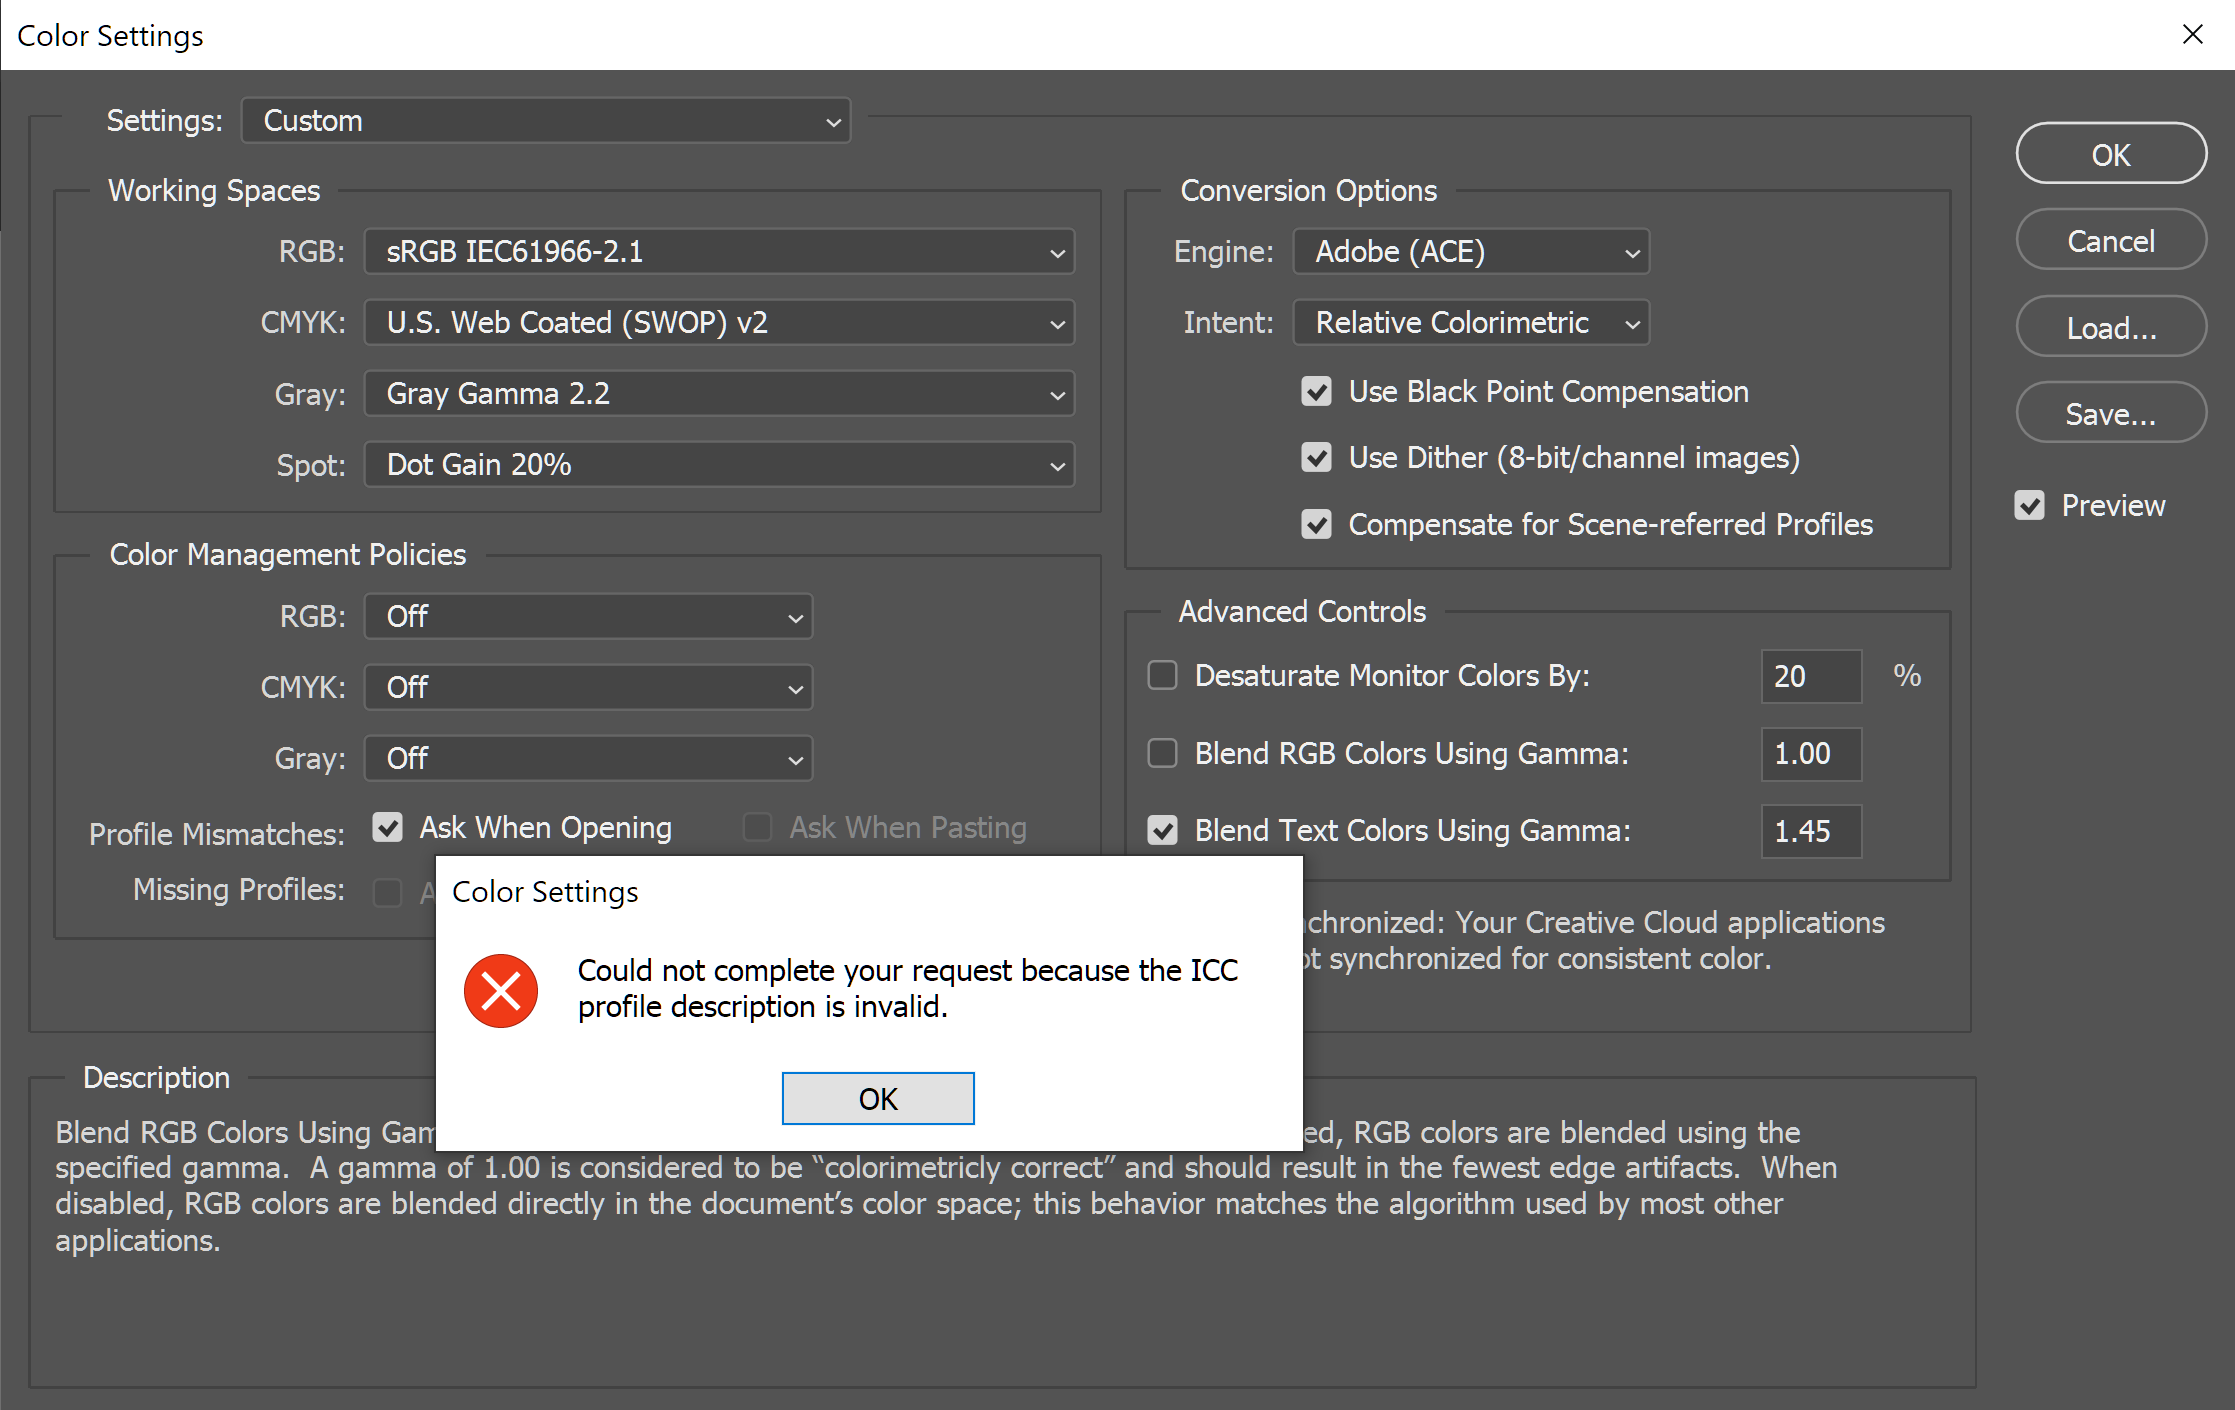Enable Desaturate Monitor Colors By
Screen dimensions: 2235x1410
(x=1162, y=676)
